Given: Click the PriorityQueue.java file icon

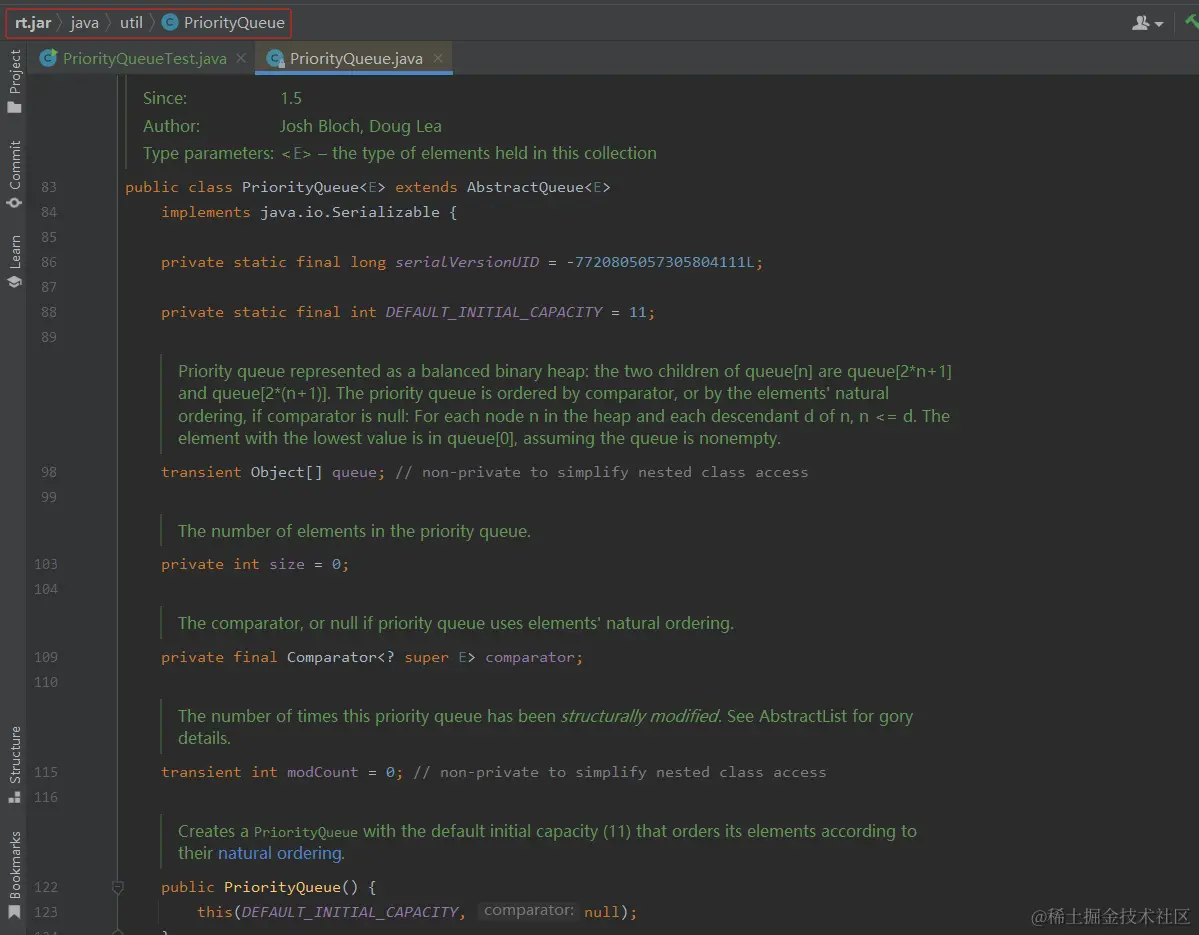Looking at the screenshot, I should point(275,58).
